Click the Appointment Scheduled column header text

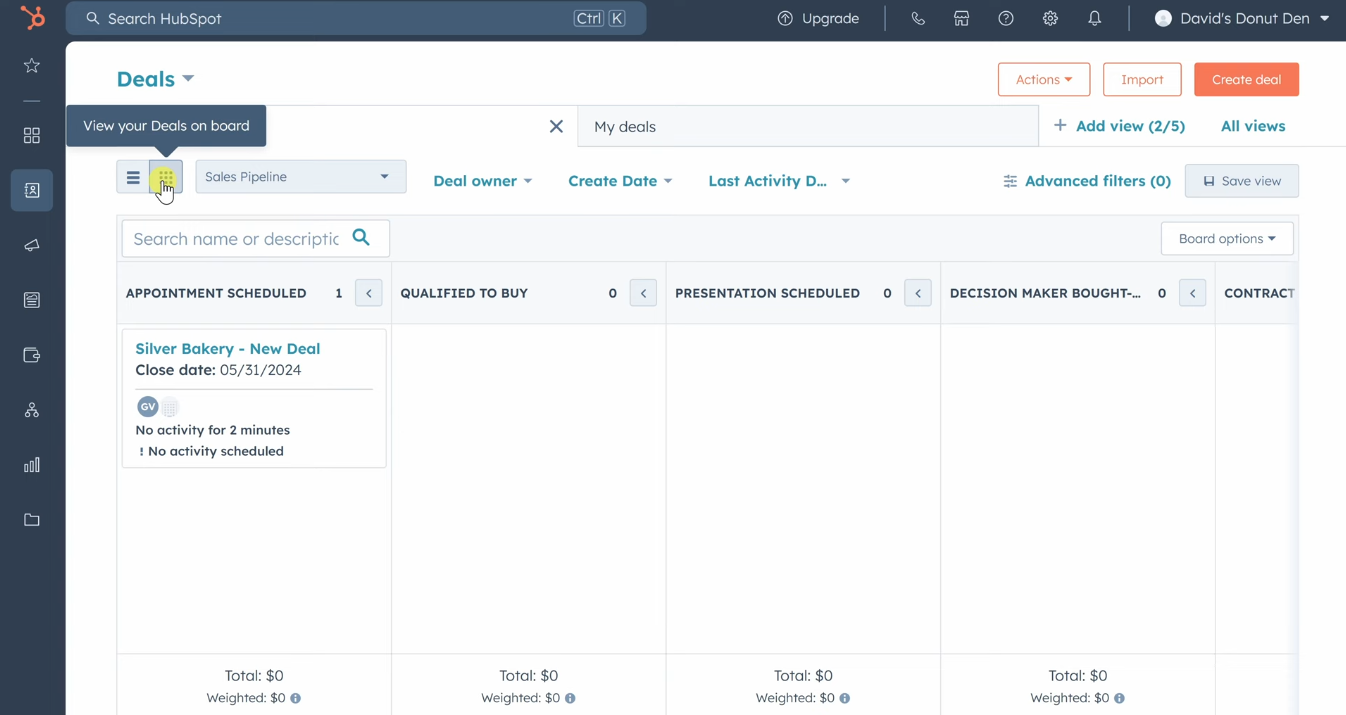[x=216, y=293]
